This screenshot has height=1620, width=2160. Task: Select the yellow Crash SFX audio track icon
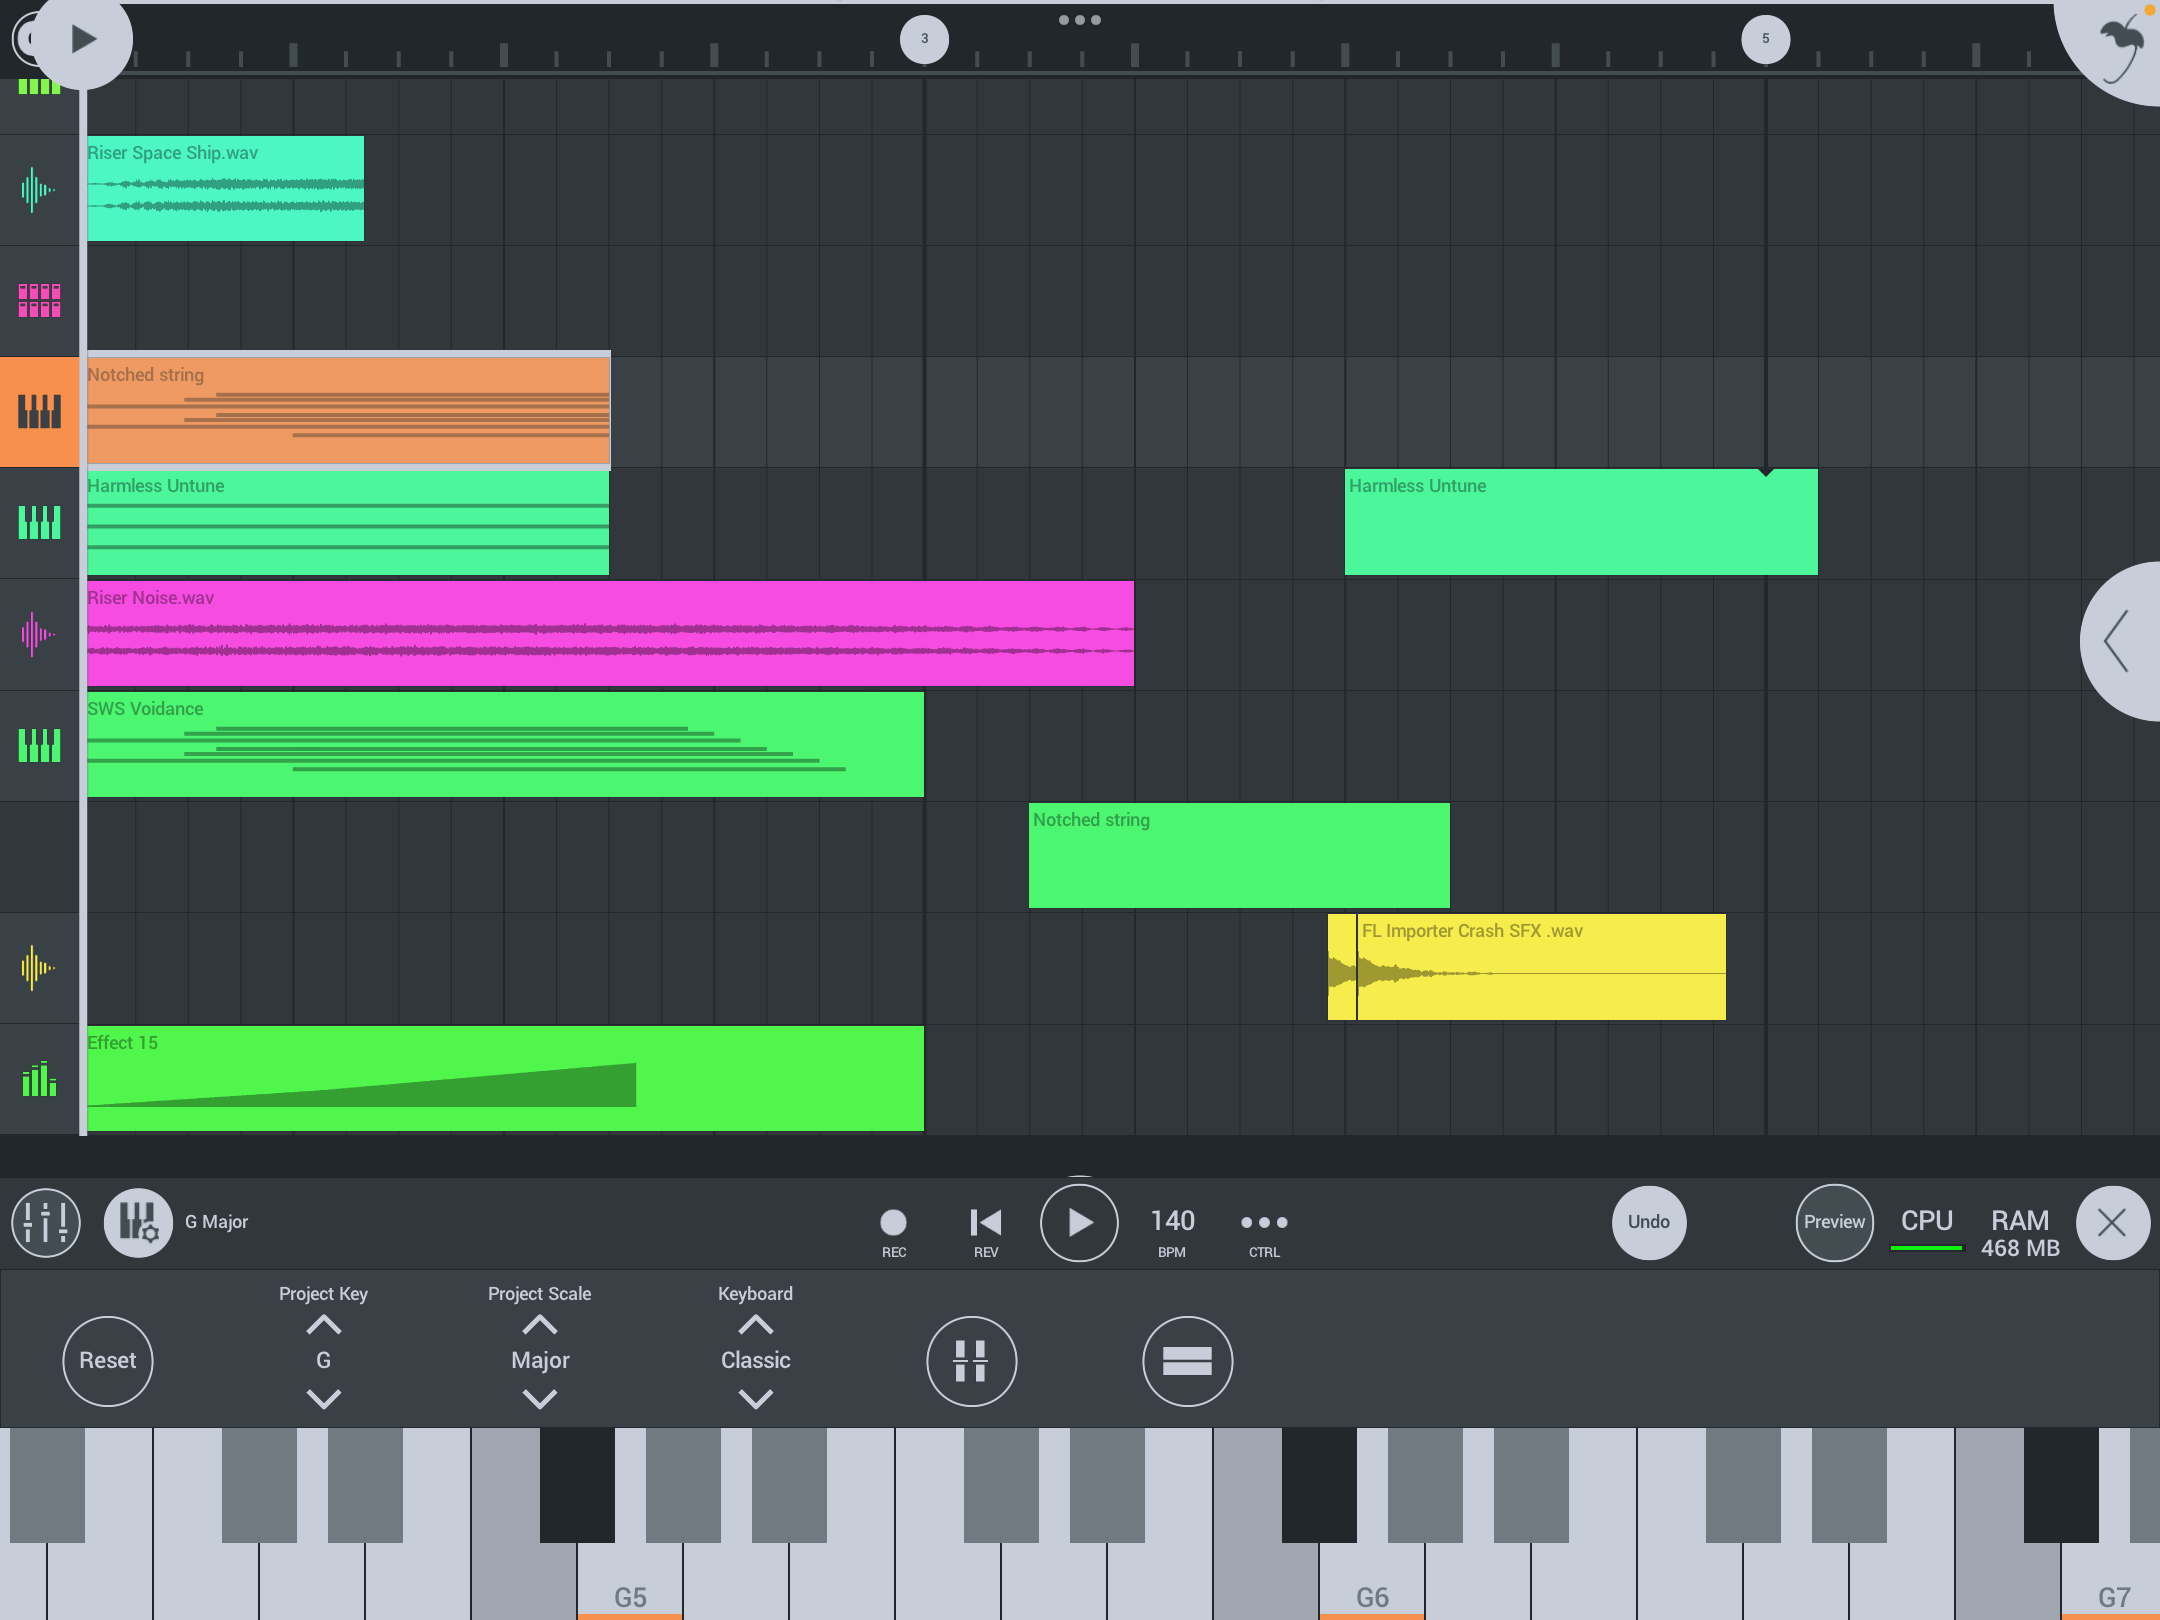(39, 967)
